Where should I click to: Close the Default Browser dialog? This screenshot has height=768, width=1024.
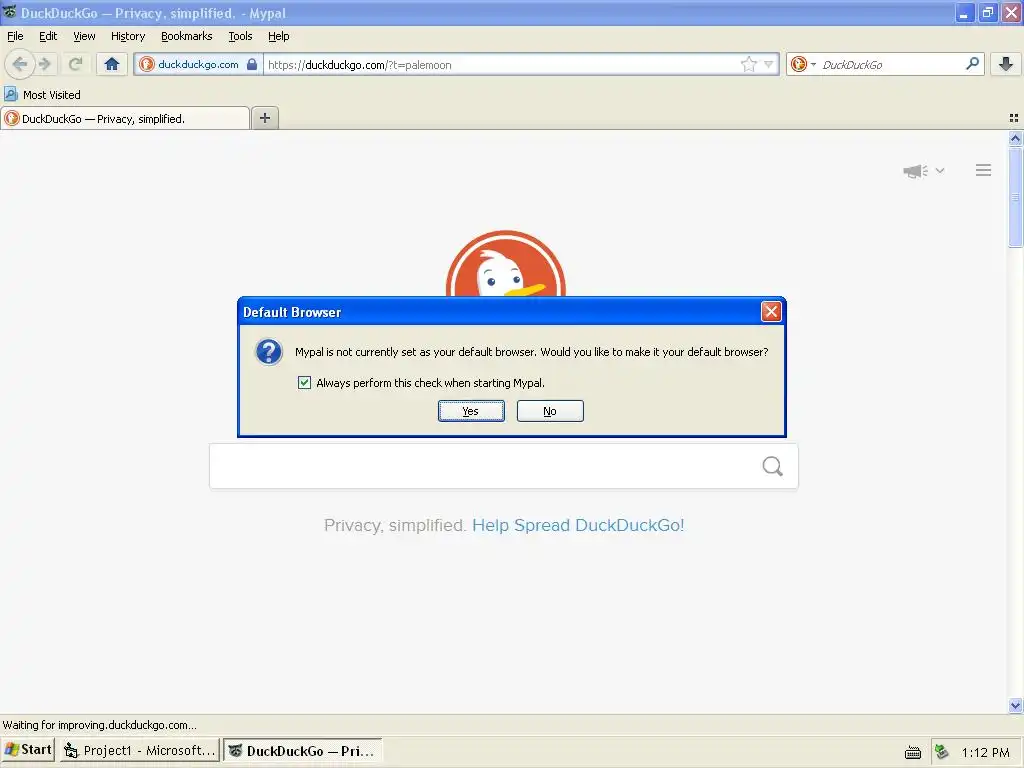[x=771, y=312]
